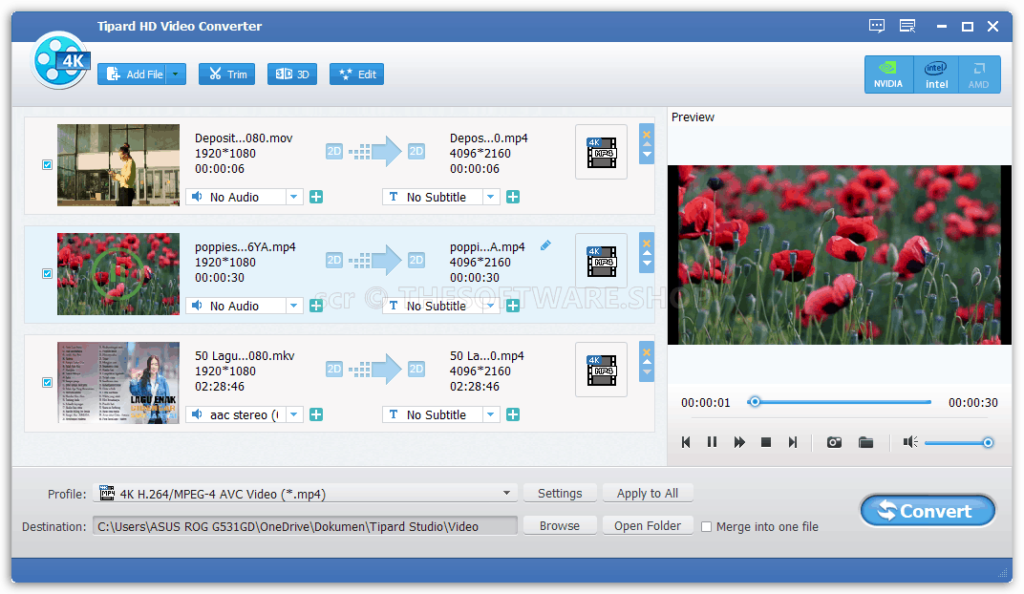This screenshot has height=594, width=1024.
Task: Add audio track to 50 Lagu...080.mkv
Action: [x=316, y=415]
